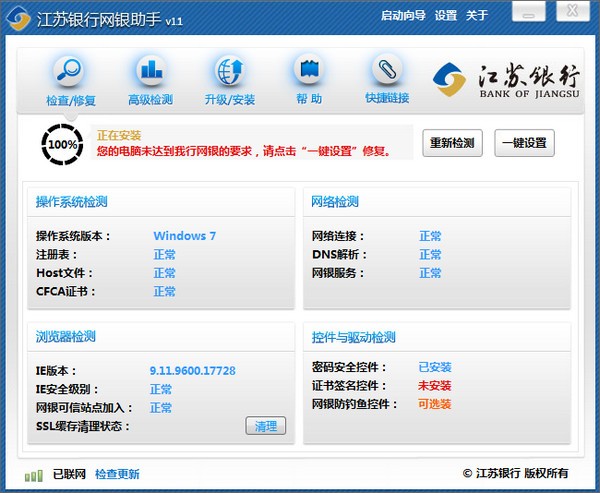Image resolution: width=600 pixels, height=493 pixels.
Task: Open the 检查/修复 magnifier icon
Action: pyautogui.click(x=69, y=71)
